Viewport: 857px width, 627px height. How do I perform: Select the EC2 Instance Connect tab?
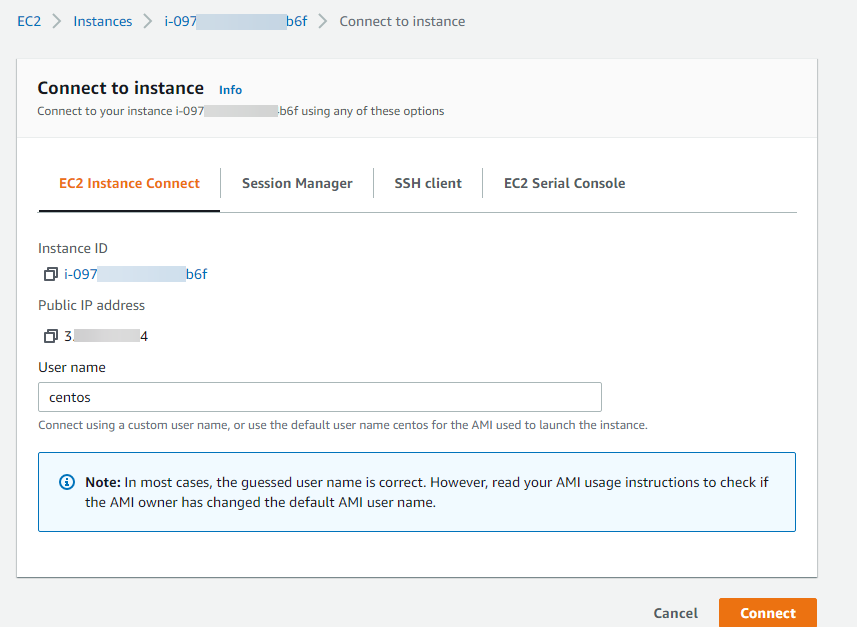tap(130, 183)
